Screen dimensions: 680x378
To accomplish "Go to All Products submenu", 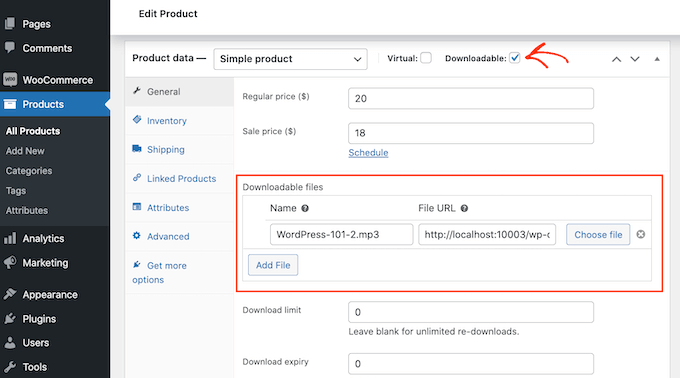I will point(33,131).
